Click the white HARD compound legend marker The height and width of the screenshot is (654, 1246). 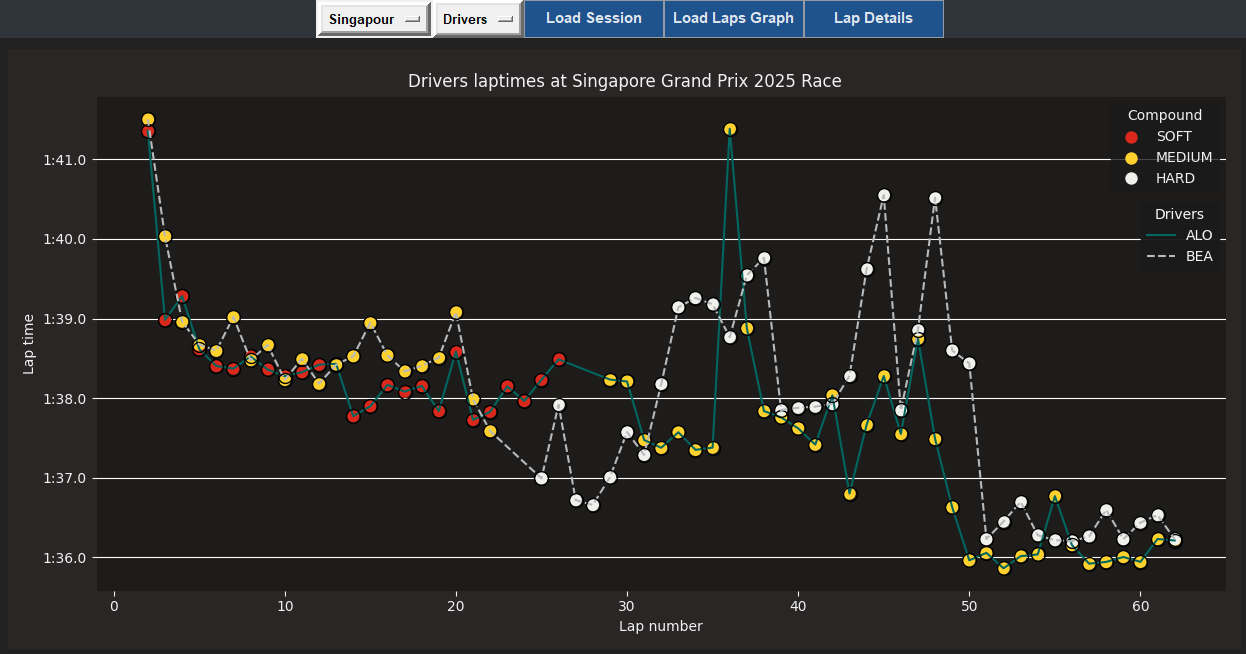(1131, 179)
